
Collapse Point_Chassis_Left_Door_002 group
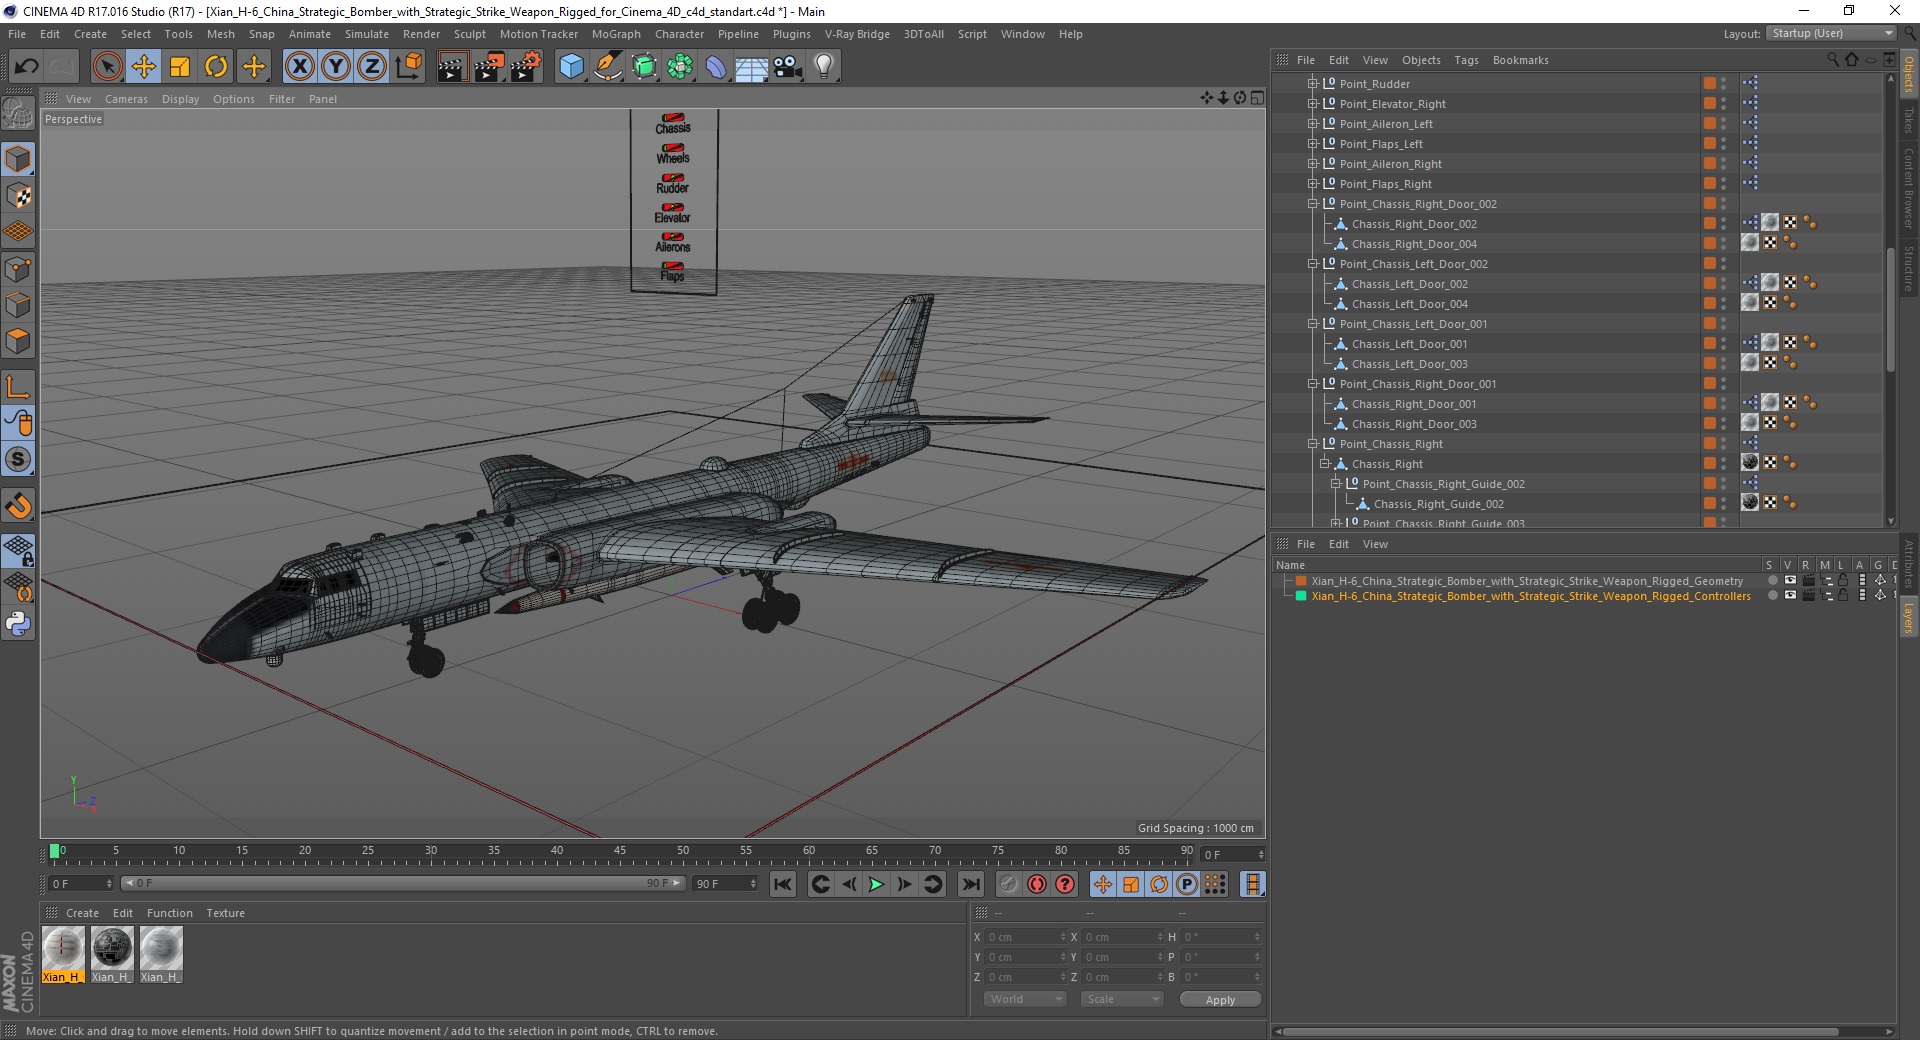[1313, 264]
